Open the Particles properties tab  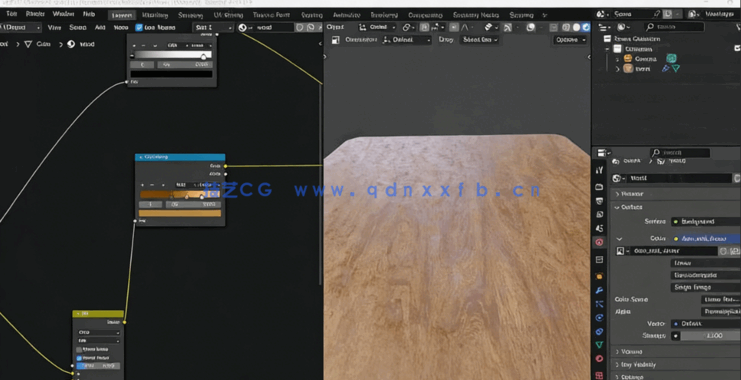pos(599,304)
